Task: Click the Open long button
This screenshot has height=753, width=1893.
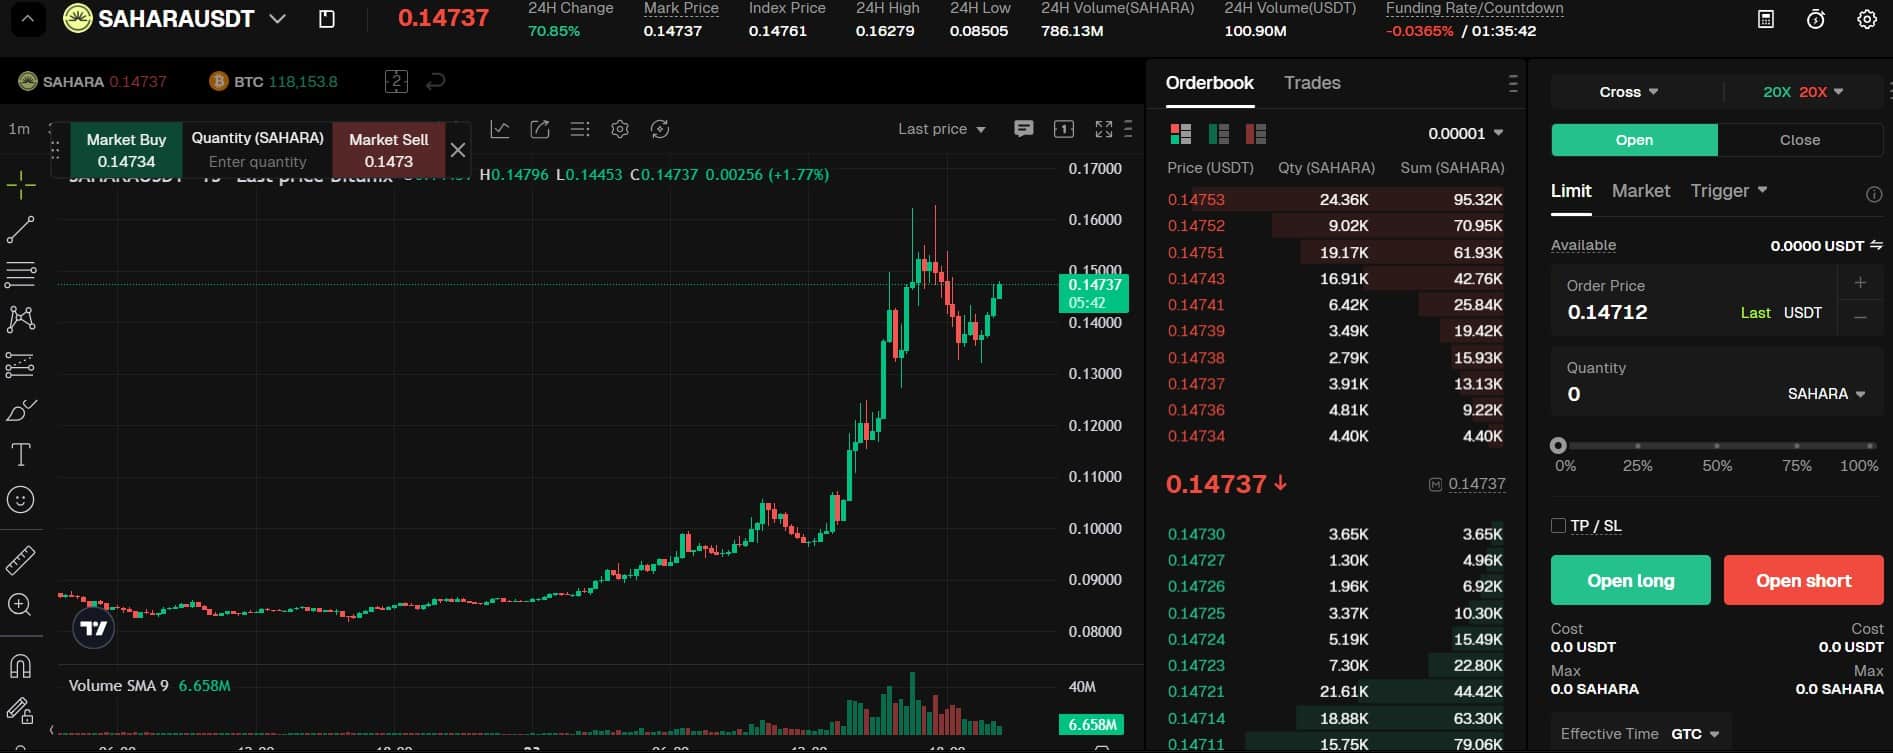Action: pos(1630,580)
